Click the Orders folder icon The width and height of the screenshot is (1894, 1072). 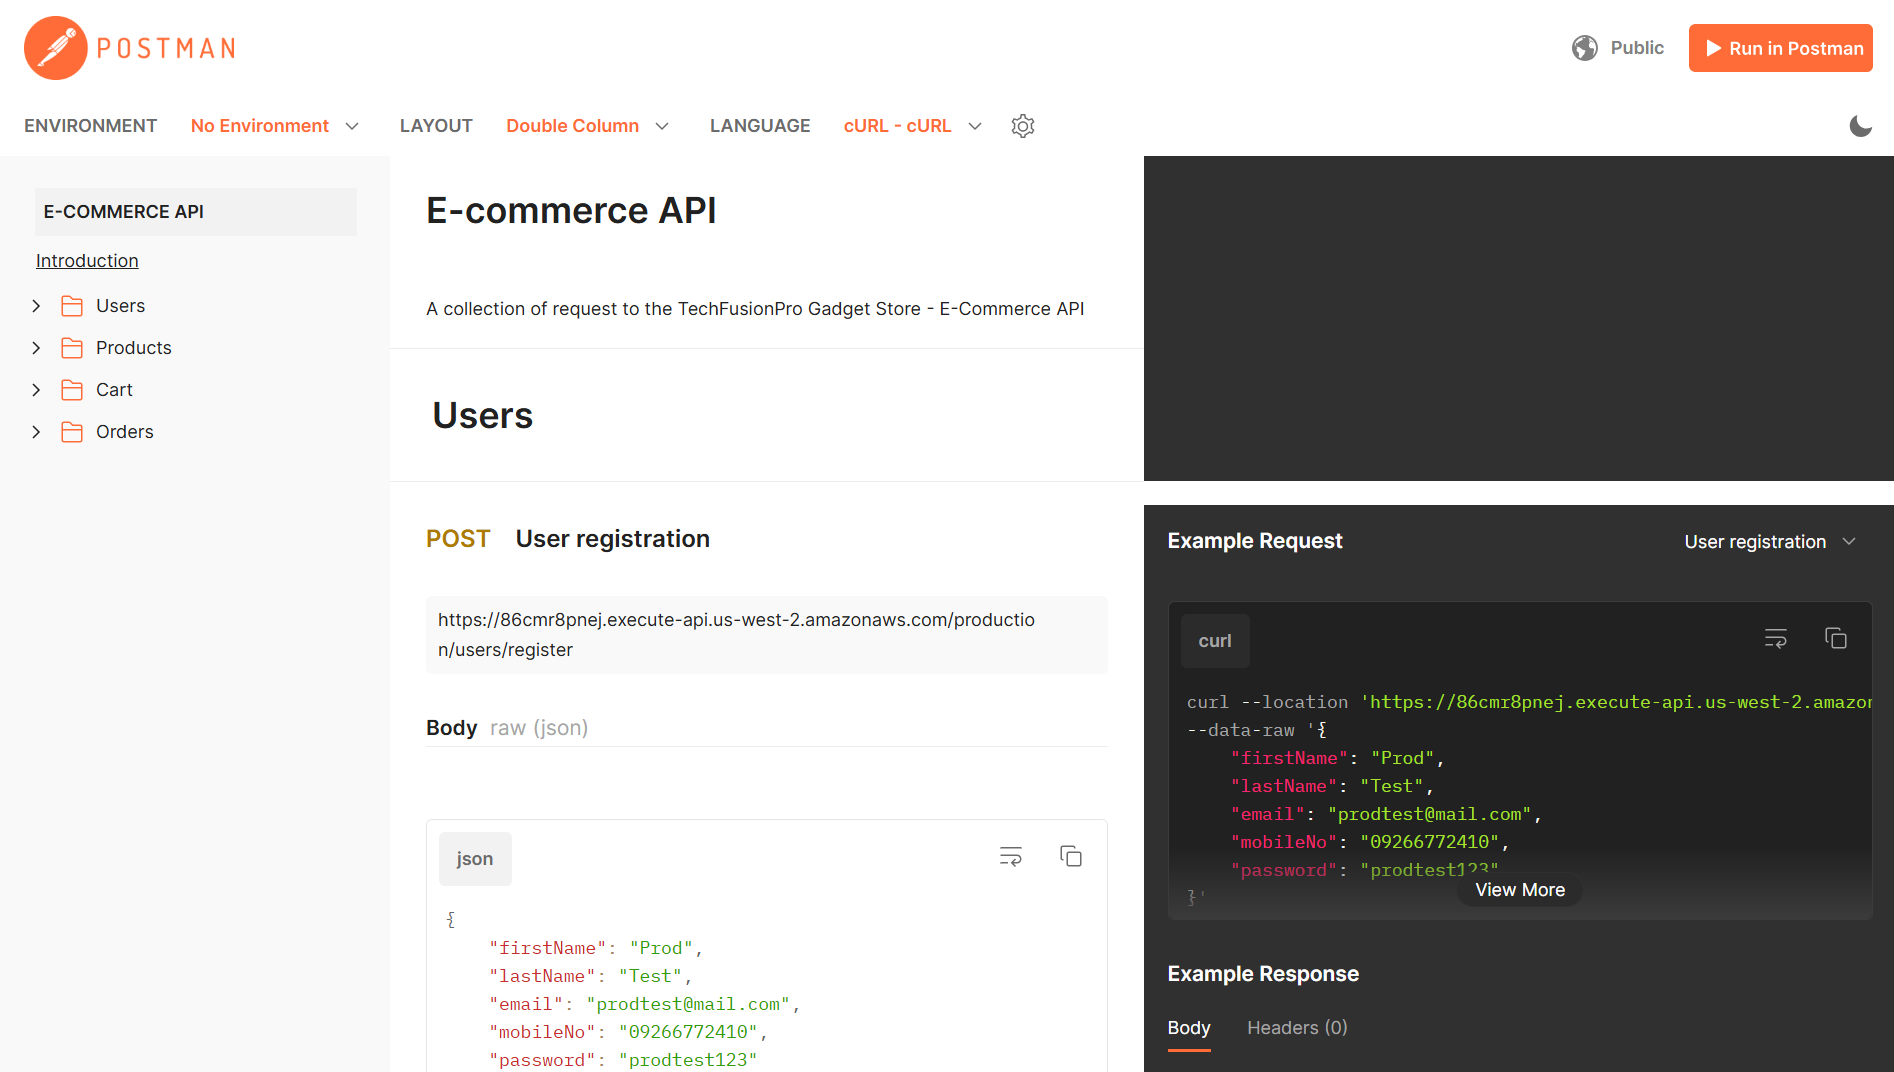[x=72, y=431]
